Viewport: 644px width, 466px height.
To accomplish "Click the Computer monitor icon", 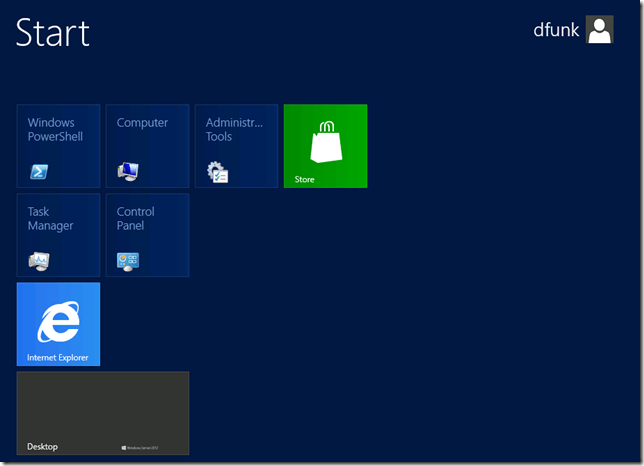I will coord(128,172).
